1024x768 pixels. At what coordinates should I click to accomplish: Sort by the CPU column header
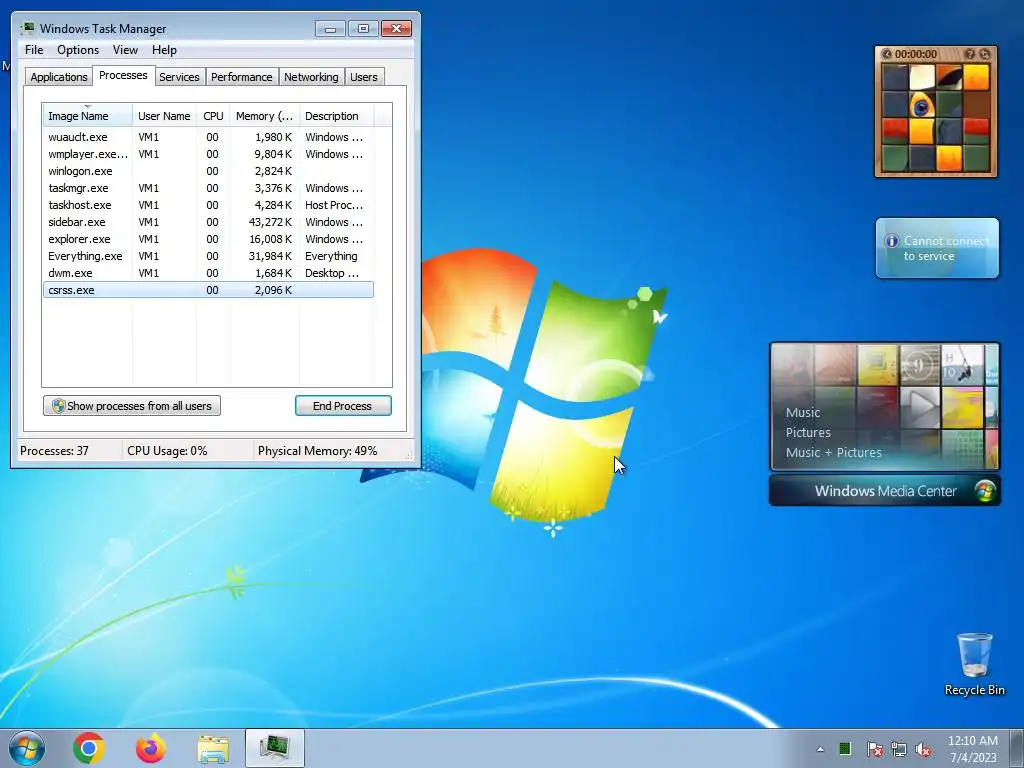point(213,116)
